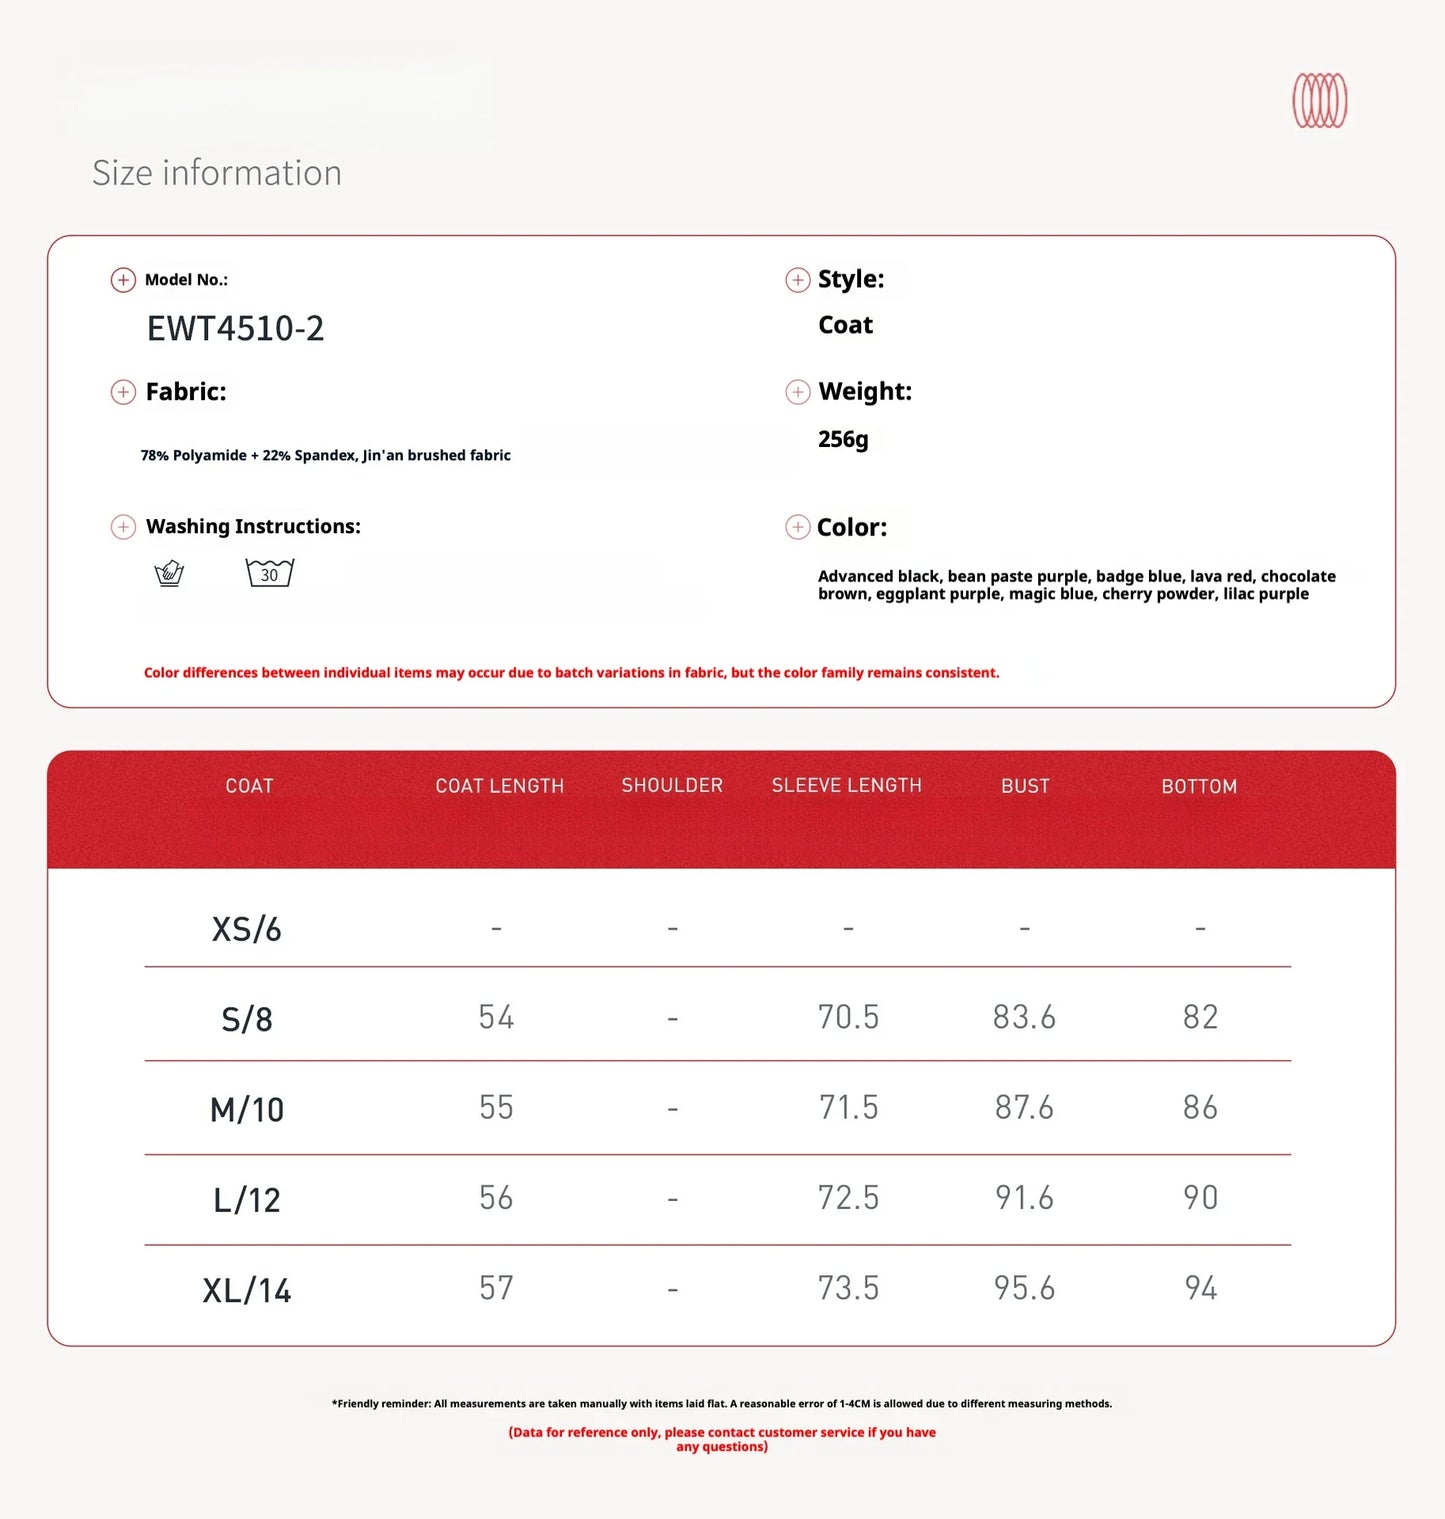Click the 30 degree wash tub icon
Screen dimensions: 1445x1519
point(269,573)
